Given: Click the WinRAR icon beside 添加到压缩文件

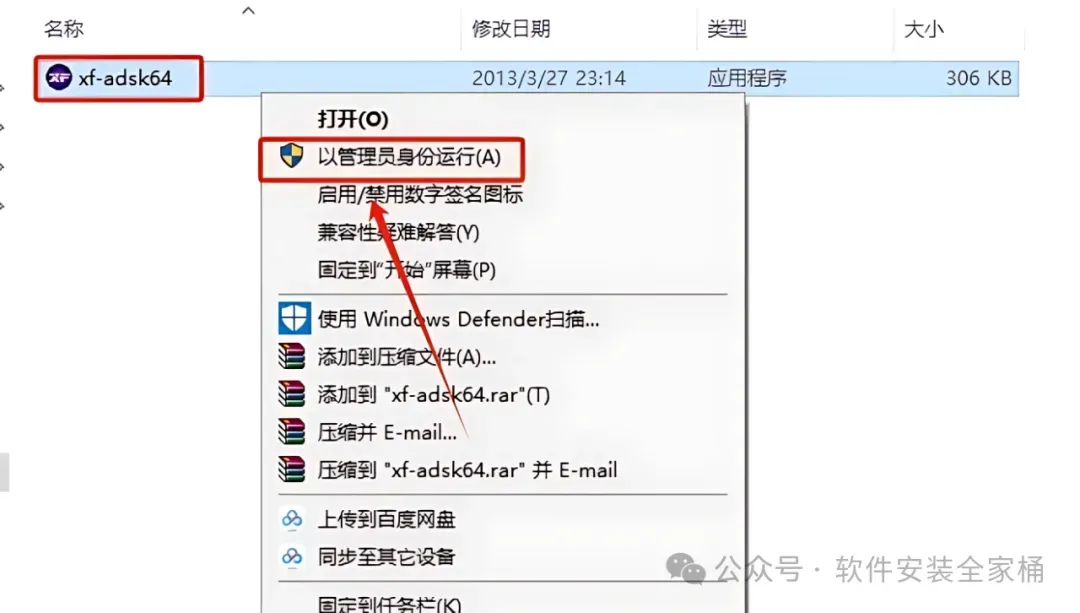Looking at the screenshot, I should 291,356.
